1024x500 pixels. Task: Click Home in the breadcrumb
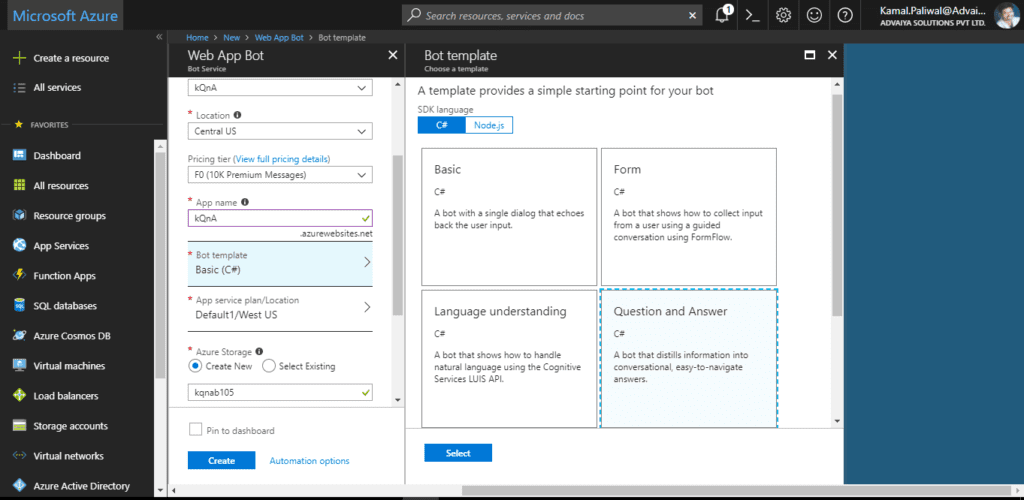click(x=197, y=38)
